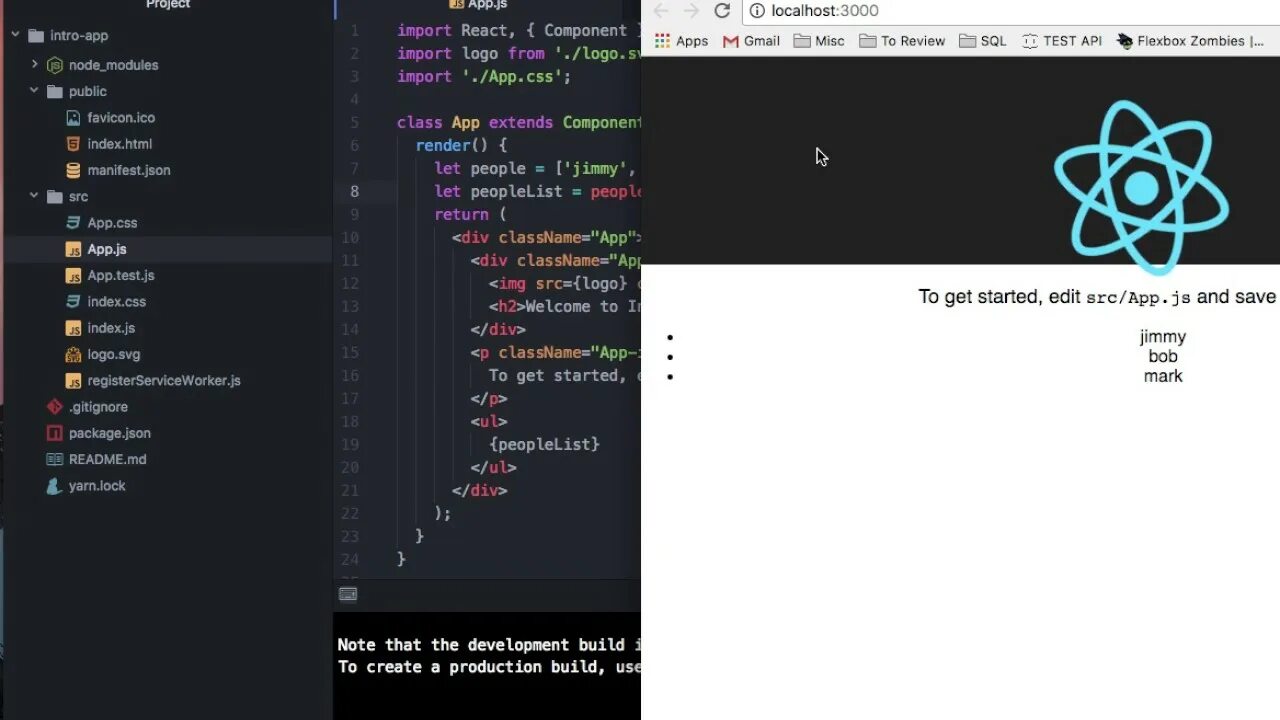This screenshot has width=1280, height=720.
Task: Click the README.md book icon
Action: click(x=55, y=459)
